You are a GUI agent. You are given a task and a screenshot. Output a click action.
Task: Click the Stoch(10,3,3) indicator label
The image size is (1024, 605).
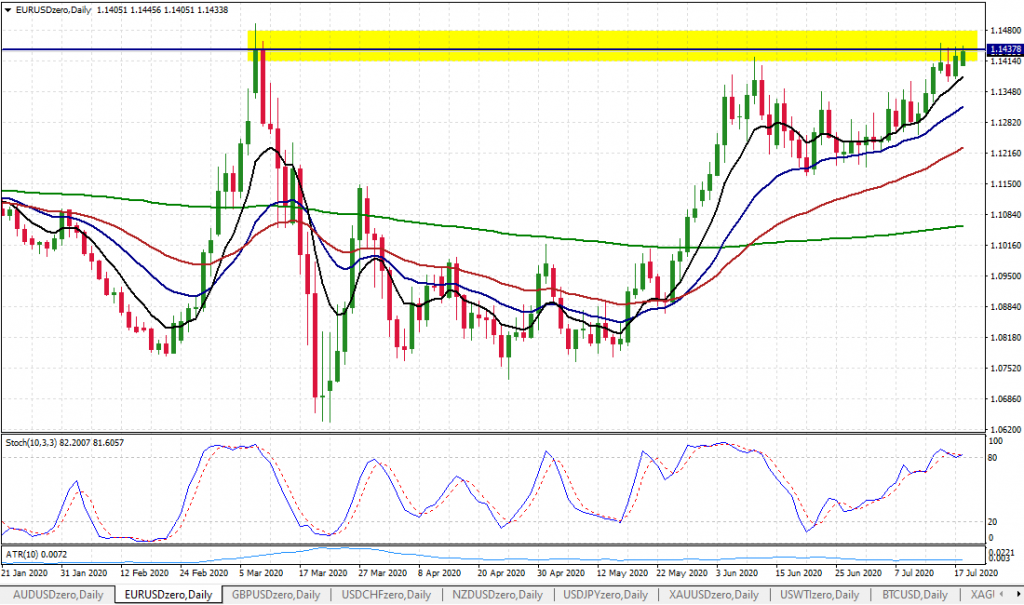tap(31, 441)
